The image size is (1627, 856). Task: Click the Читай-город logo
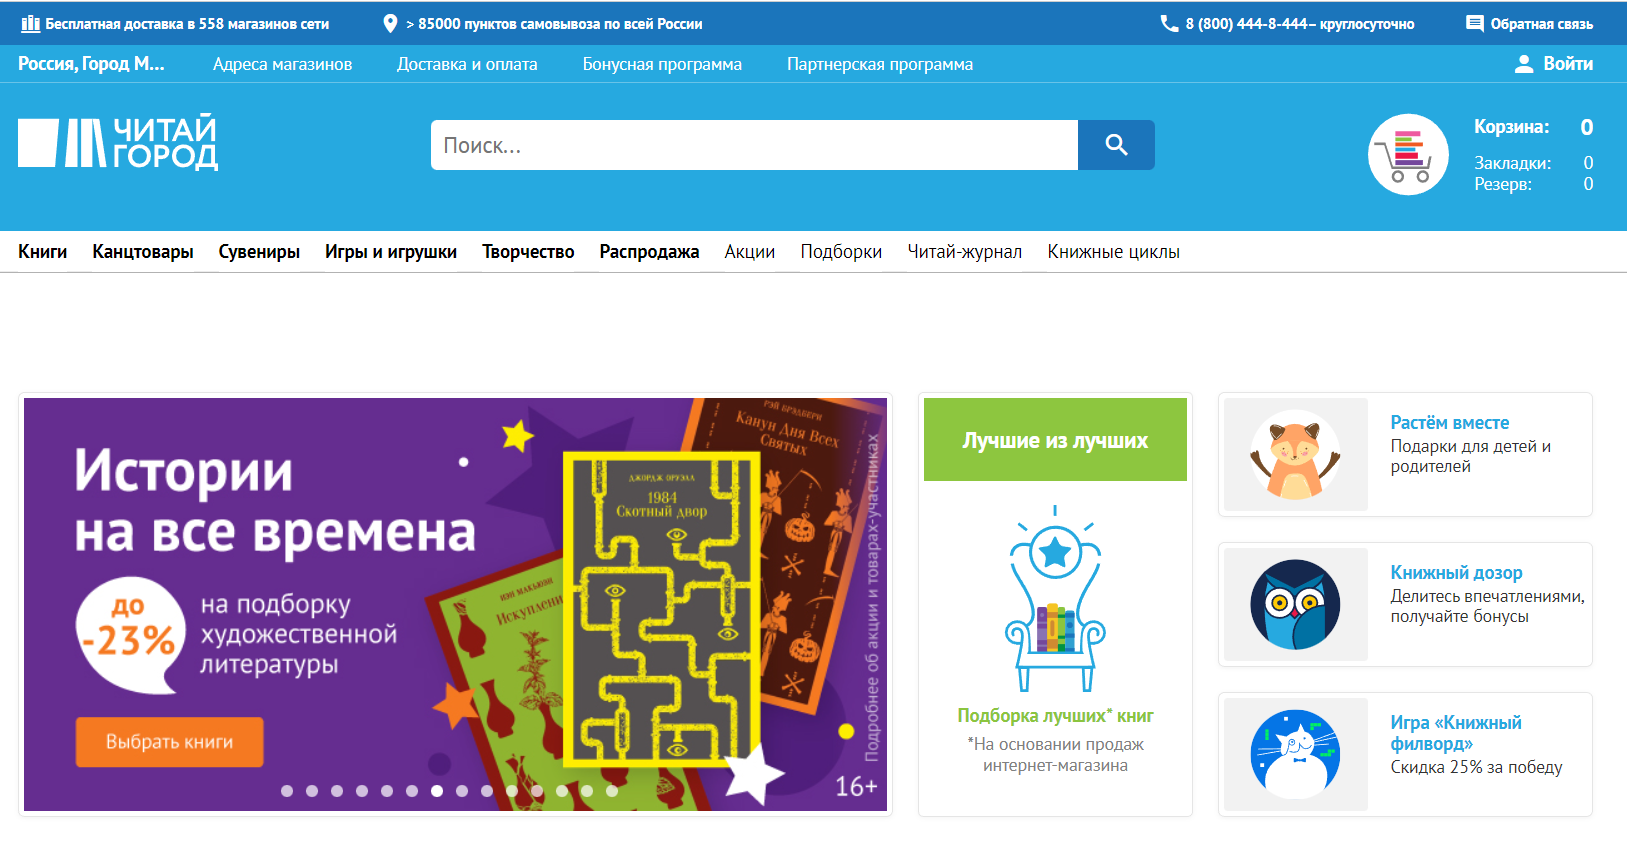[x=118, y=142]
